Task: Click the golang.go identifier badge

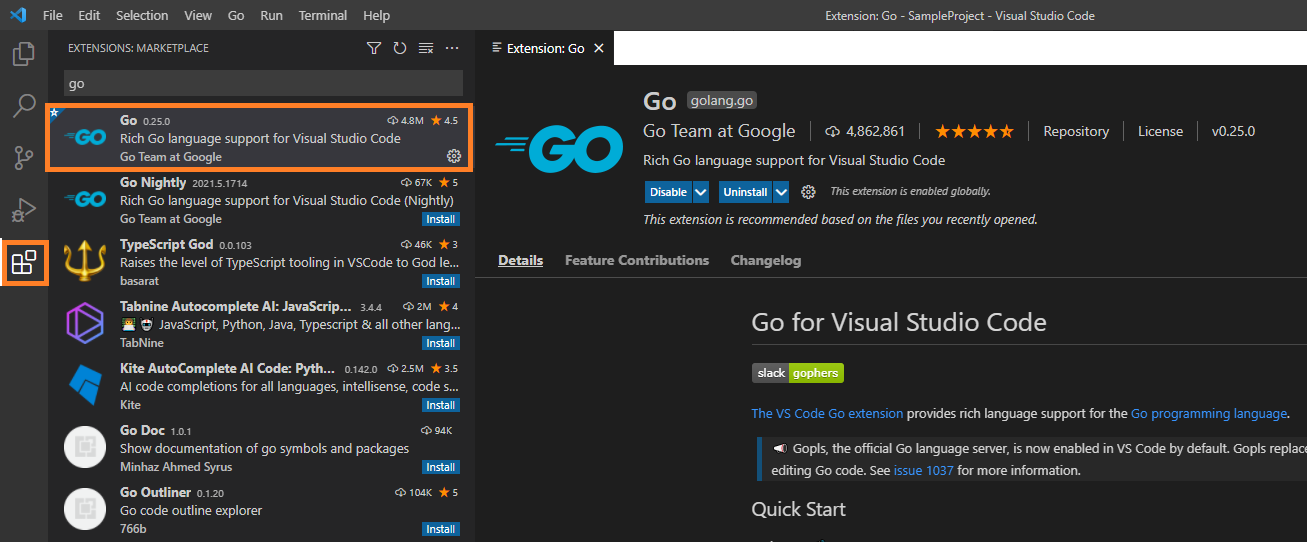Action: click(x=722, y=100)
